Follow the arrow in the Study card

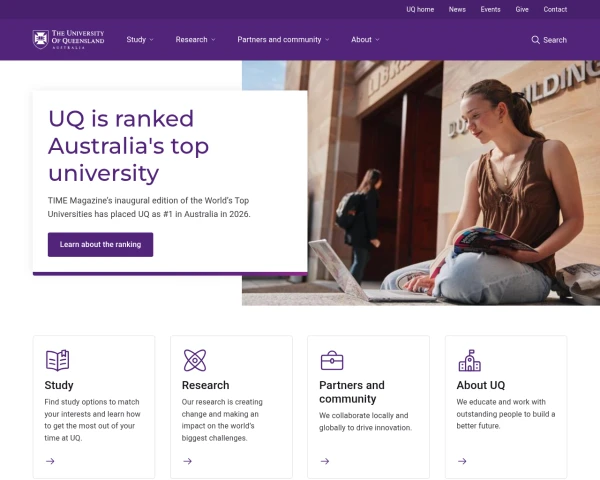[x=50, y=461]
